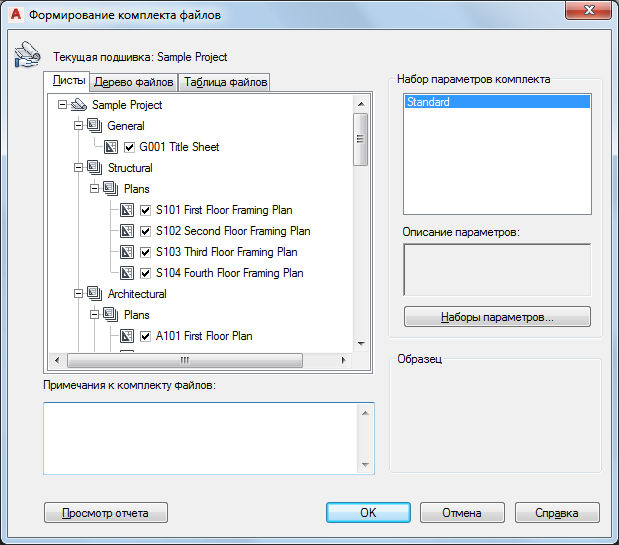Click the sheet tree scroll up arrow
Screen dimensions: 619x545
point(361,104)
